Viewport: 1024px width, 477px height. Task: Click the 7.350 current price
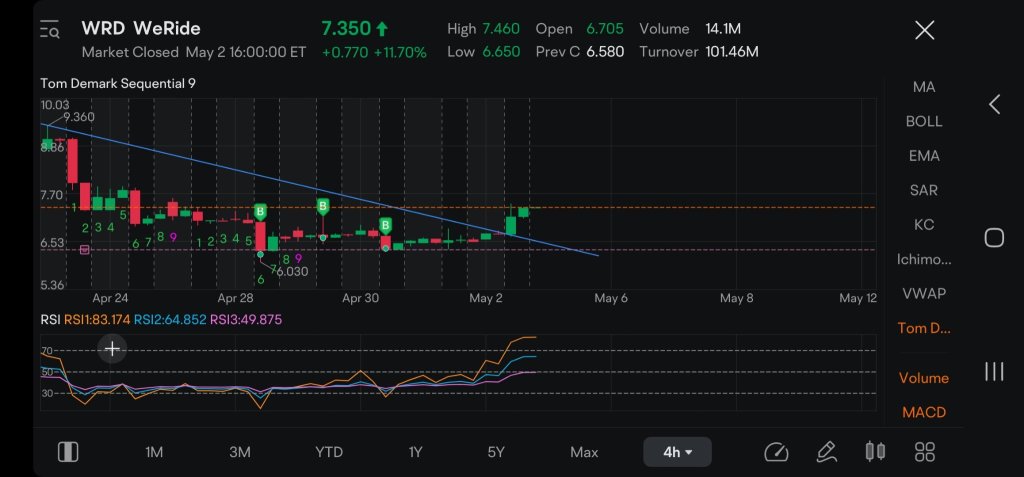pos(345,29)
